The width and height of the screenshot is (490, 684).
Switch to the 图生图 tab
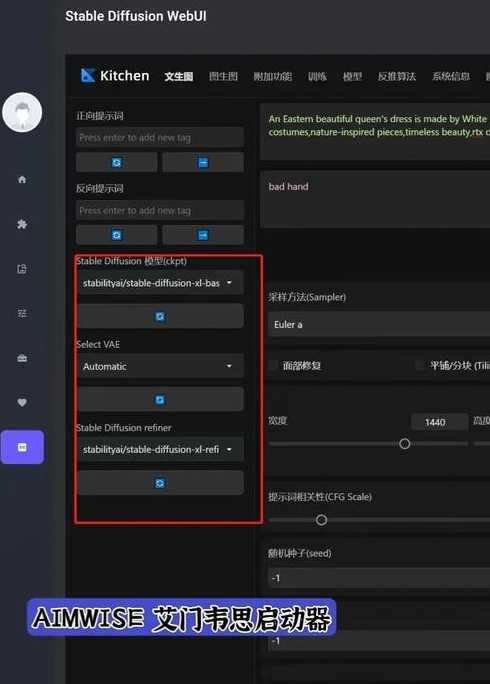pyautogui.click(x=223, y=76)
